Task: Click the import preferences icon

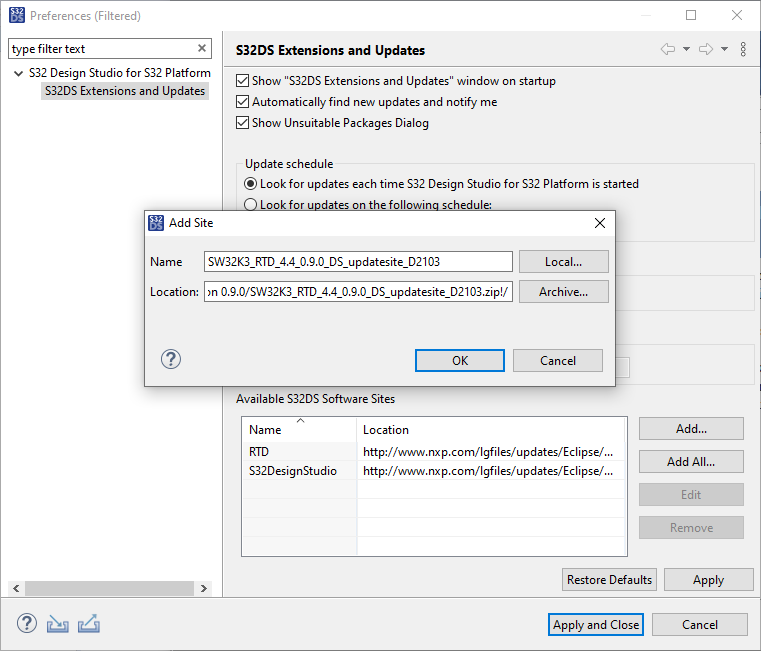Action: (58, 624)
